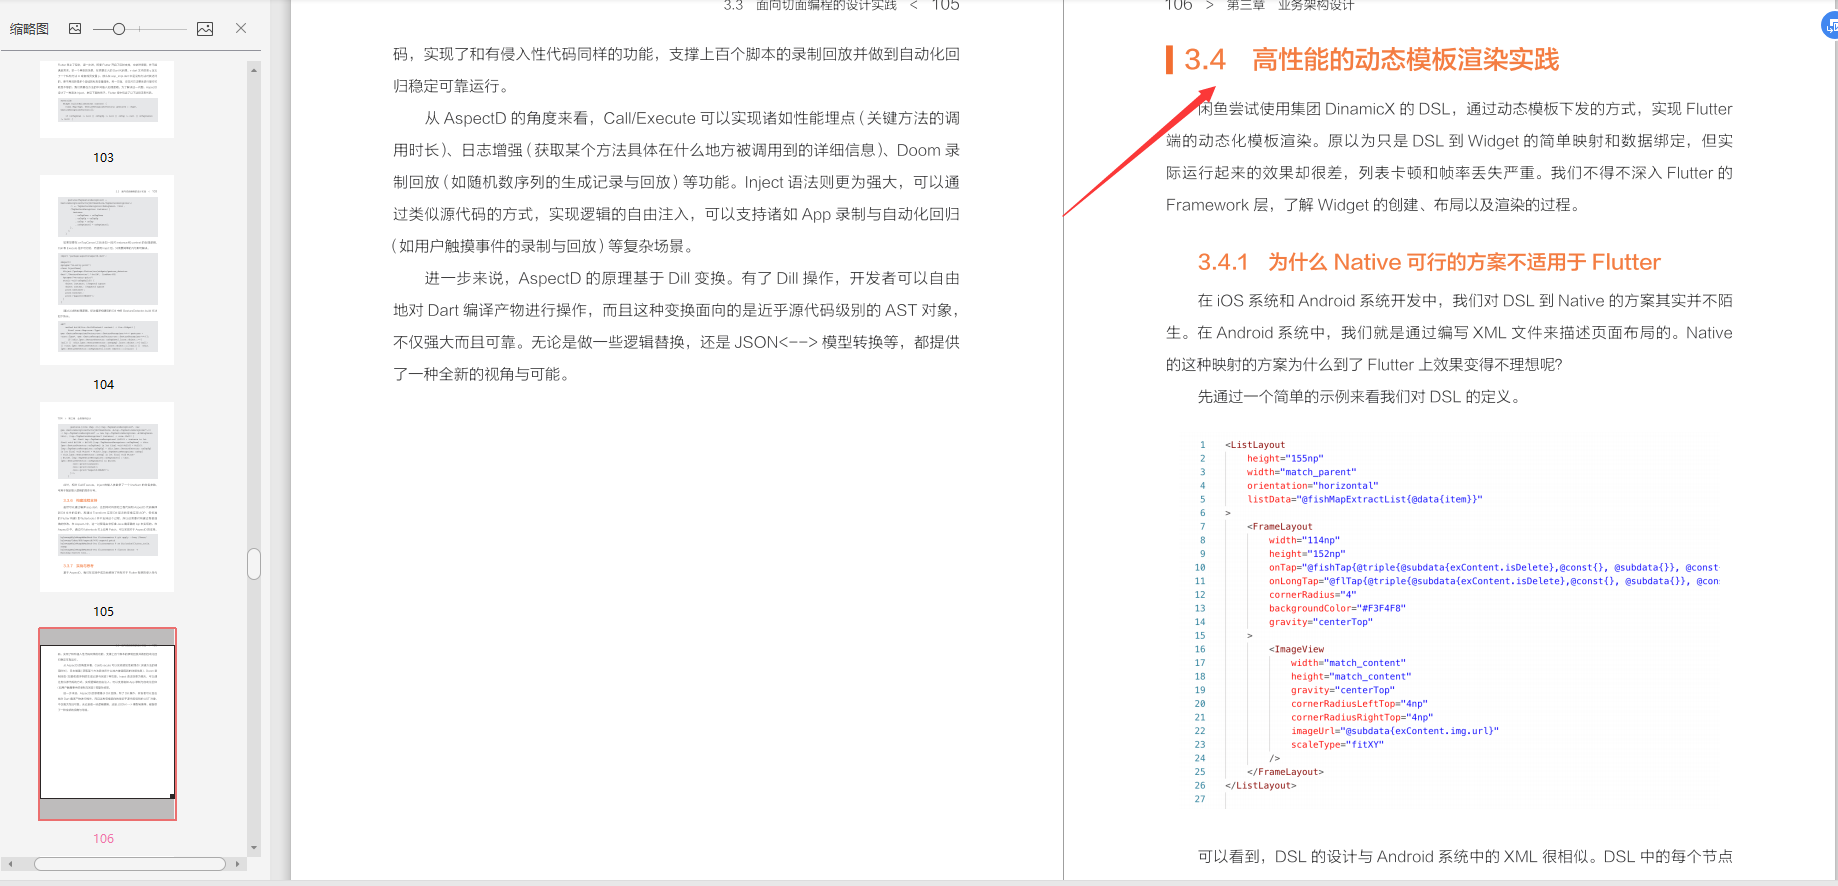
Task: Click the "缩略图" panel title
Action: 29,29
